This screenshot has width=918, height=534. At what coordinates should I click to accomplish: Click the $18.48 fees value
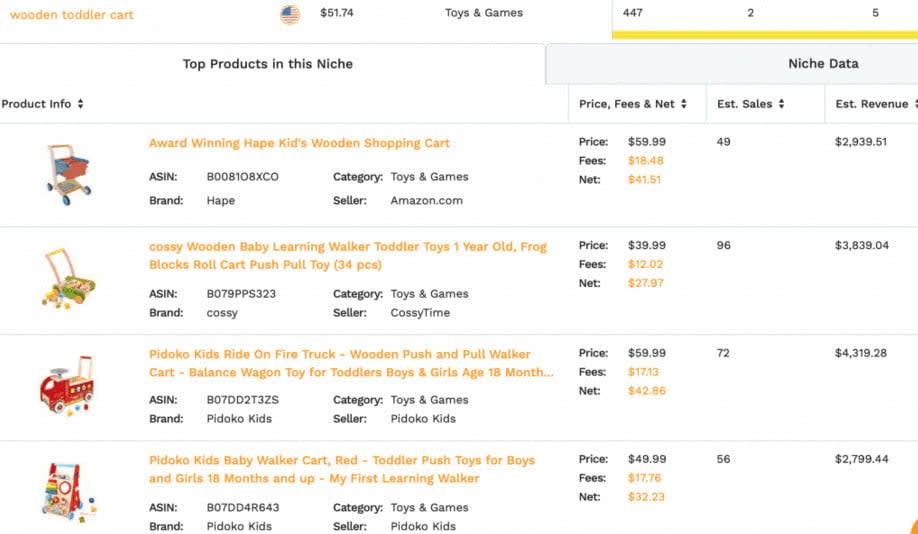645,160
